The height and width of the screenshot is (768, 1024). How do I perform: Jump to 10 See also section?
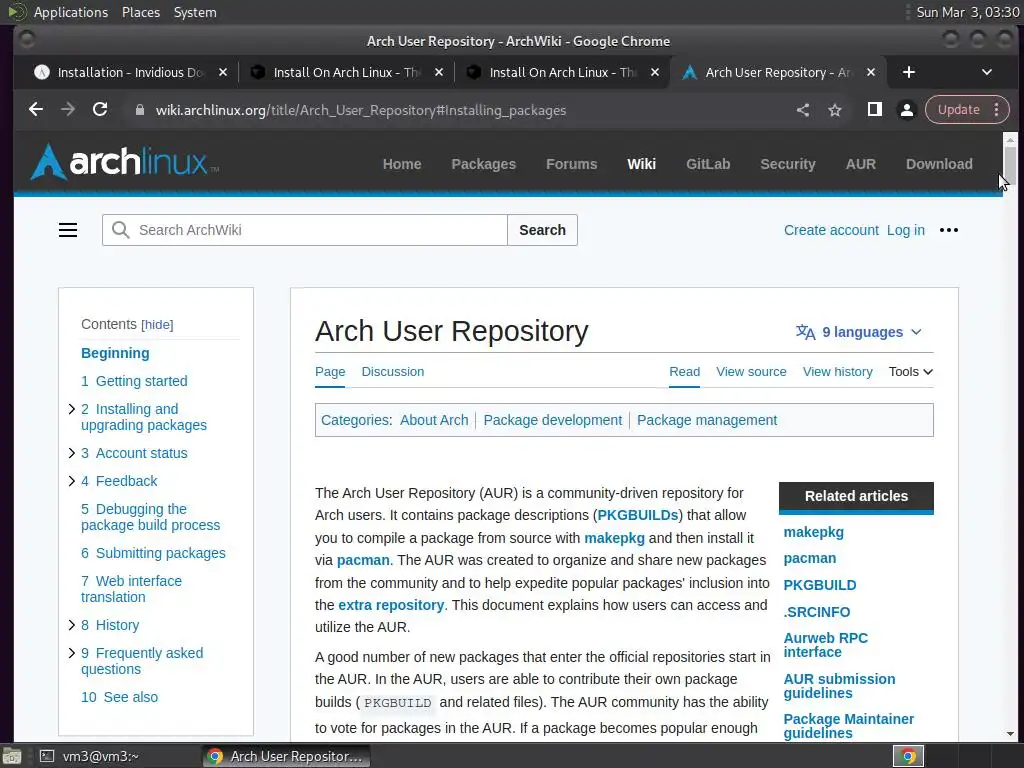(x=120, y=697)
